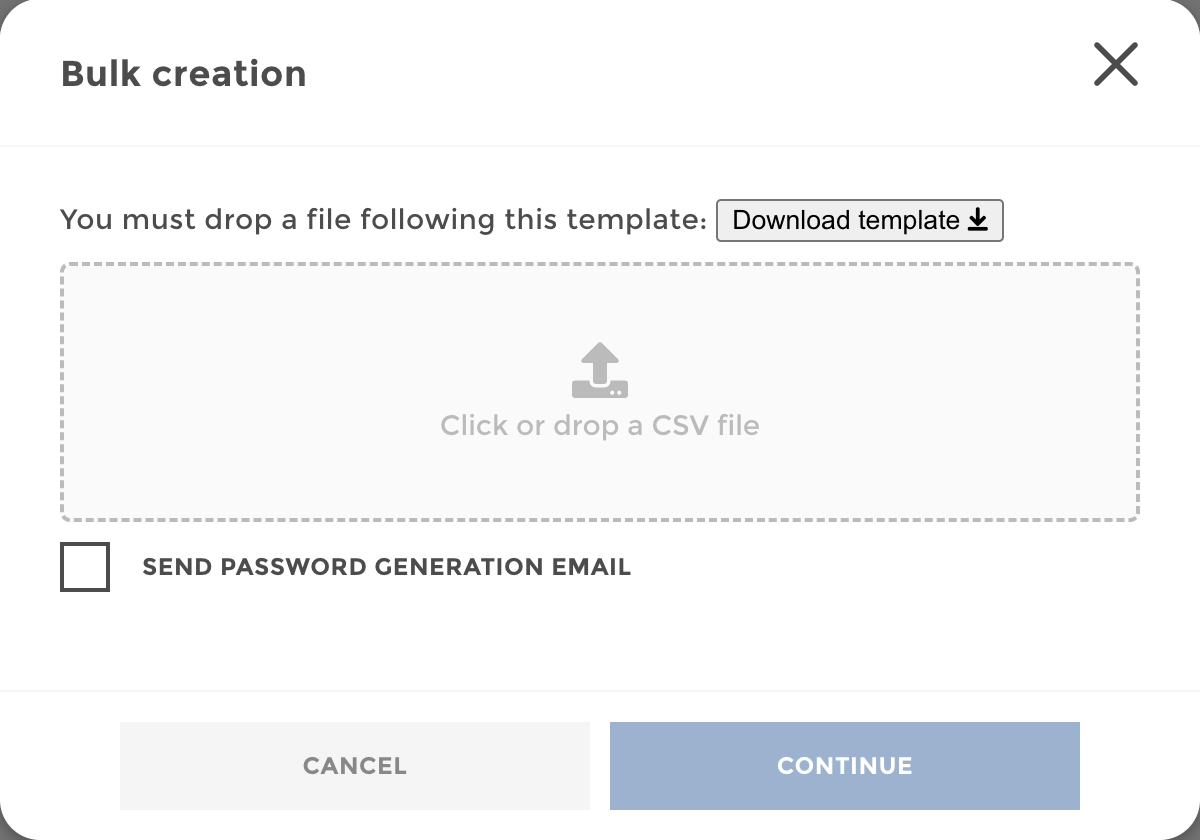Screen dimensions: 1200x840
Task: Click the Click or drop a CSV file text
Action: (x=599, y=425)
